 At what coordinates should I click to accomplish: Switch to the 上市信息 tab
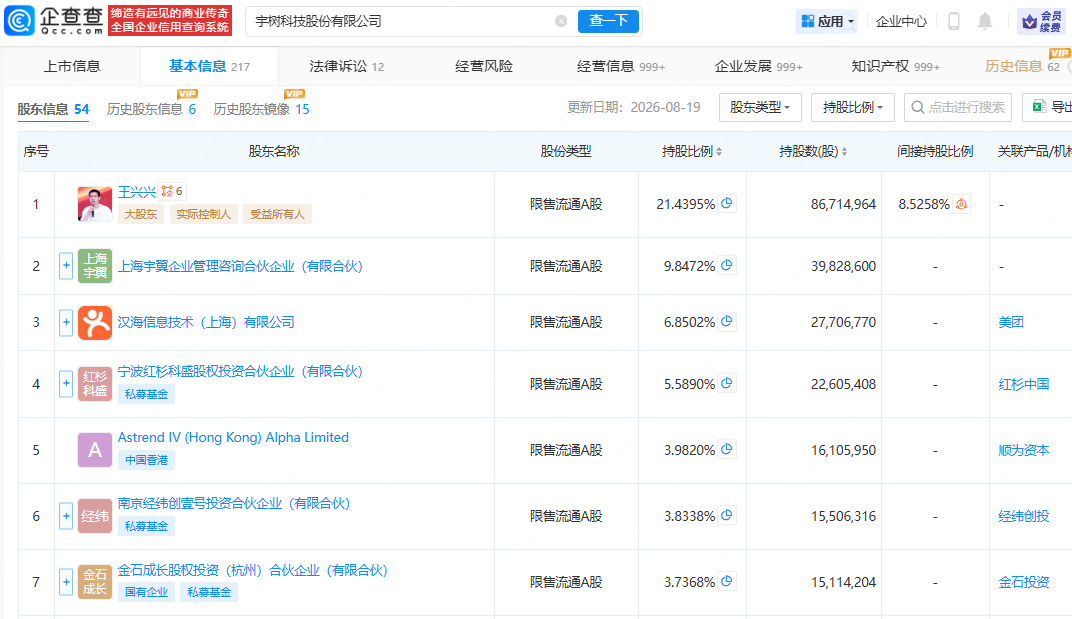[72, 66]
